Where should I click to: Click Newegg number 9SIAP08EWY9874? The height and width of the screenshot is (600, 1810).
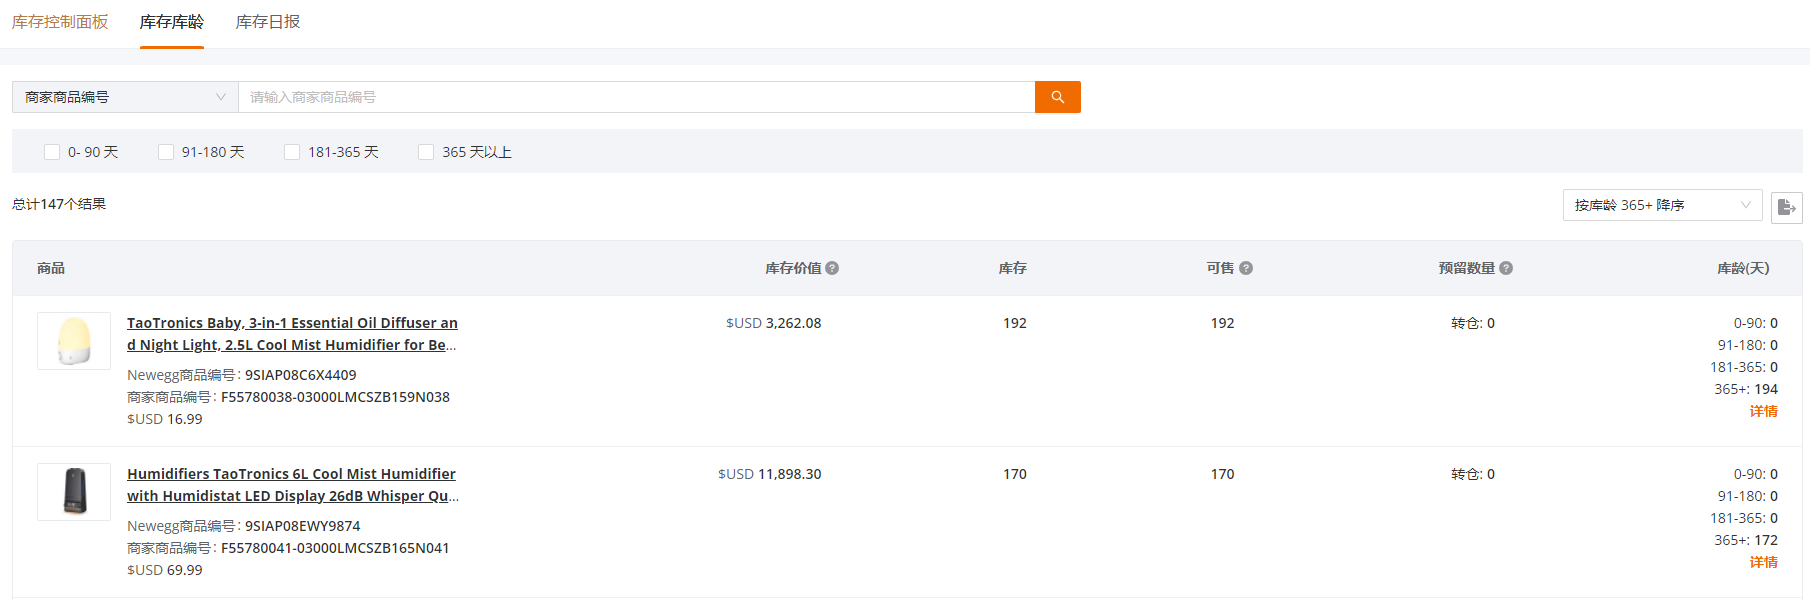click(302, 526)
